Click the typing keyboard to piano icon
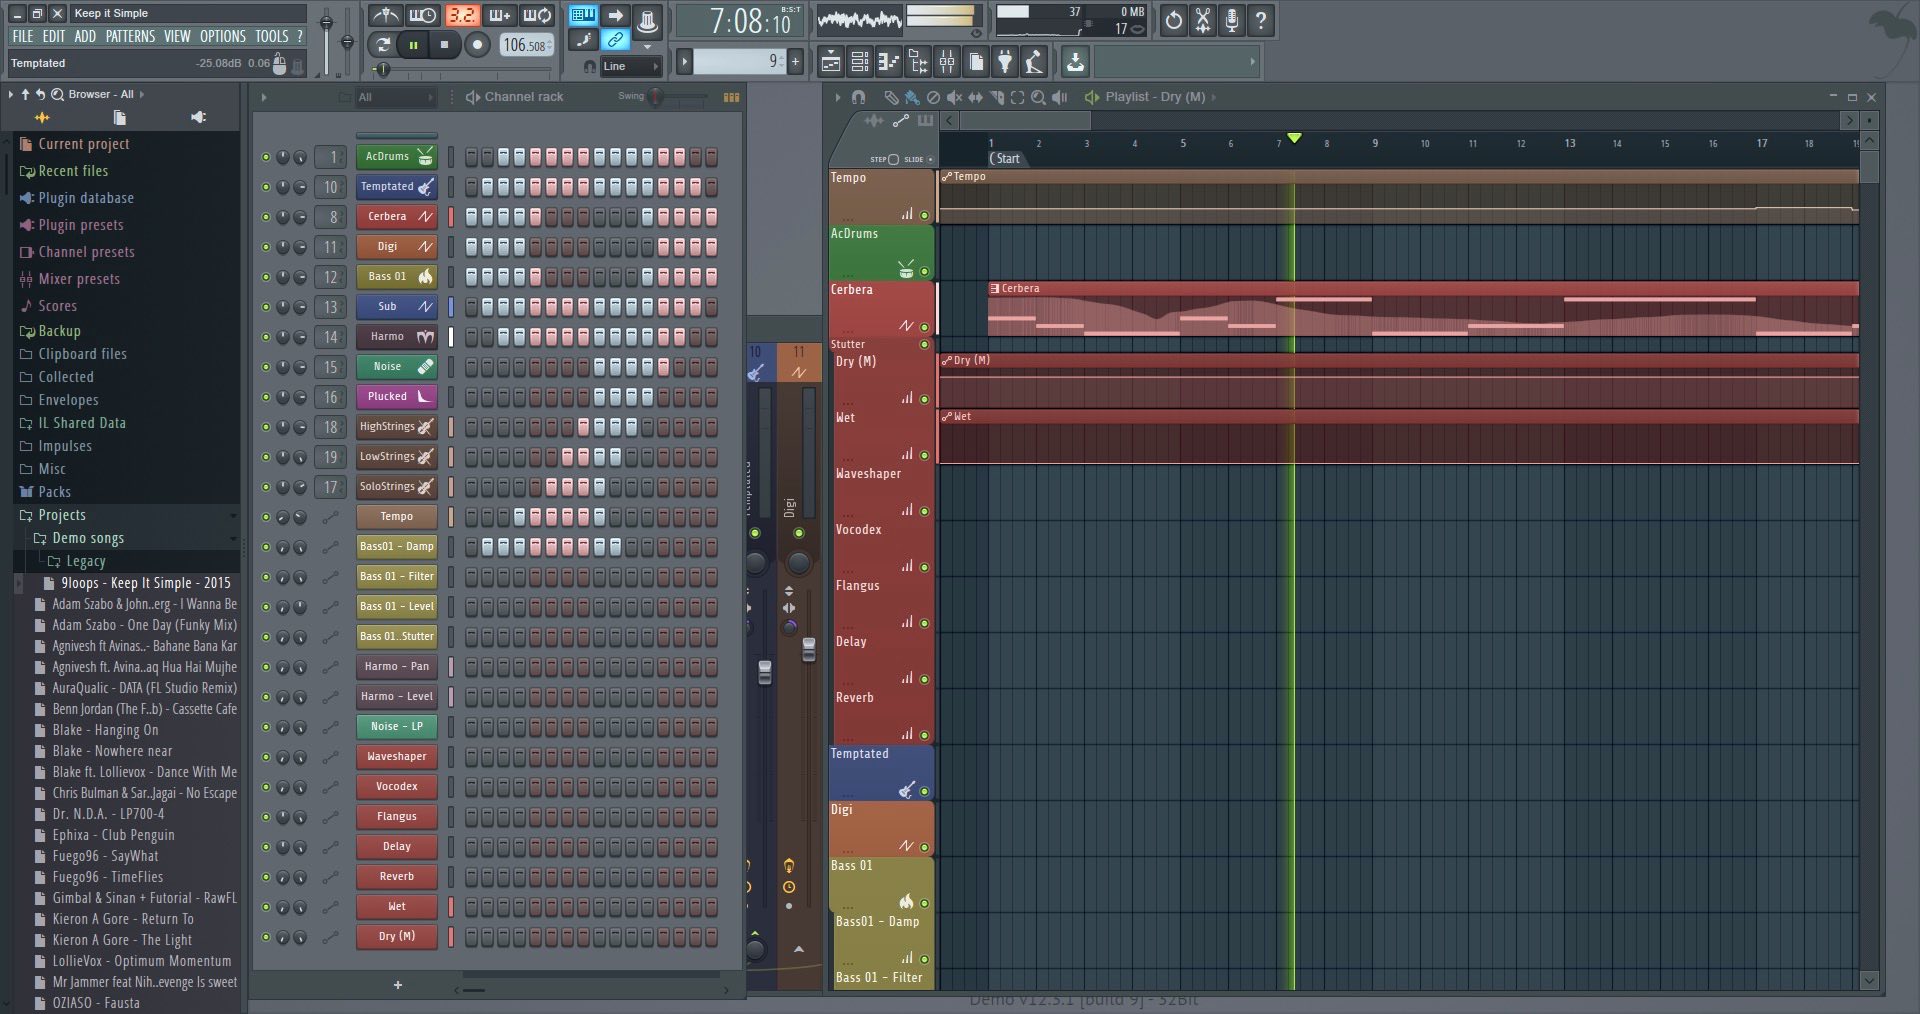 [582, 15]
